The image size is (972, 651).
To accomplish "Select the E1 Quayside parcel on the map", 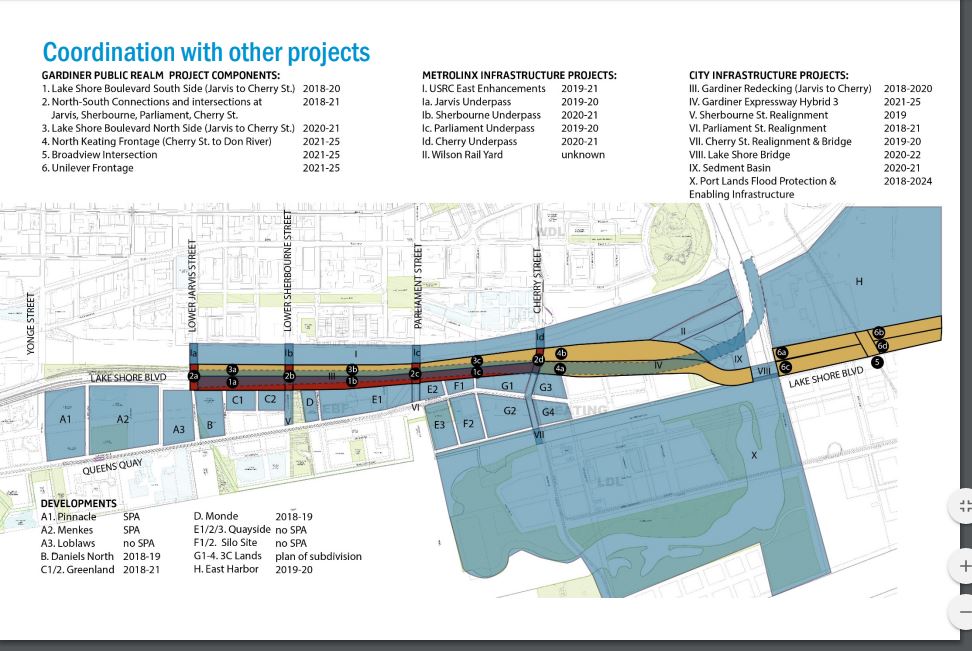I will pos(375,398).
